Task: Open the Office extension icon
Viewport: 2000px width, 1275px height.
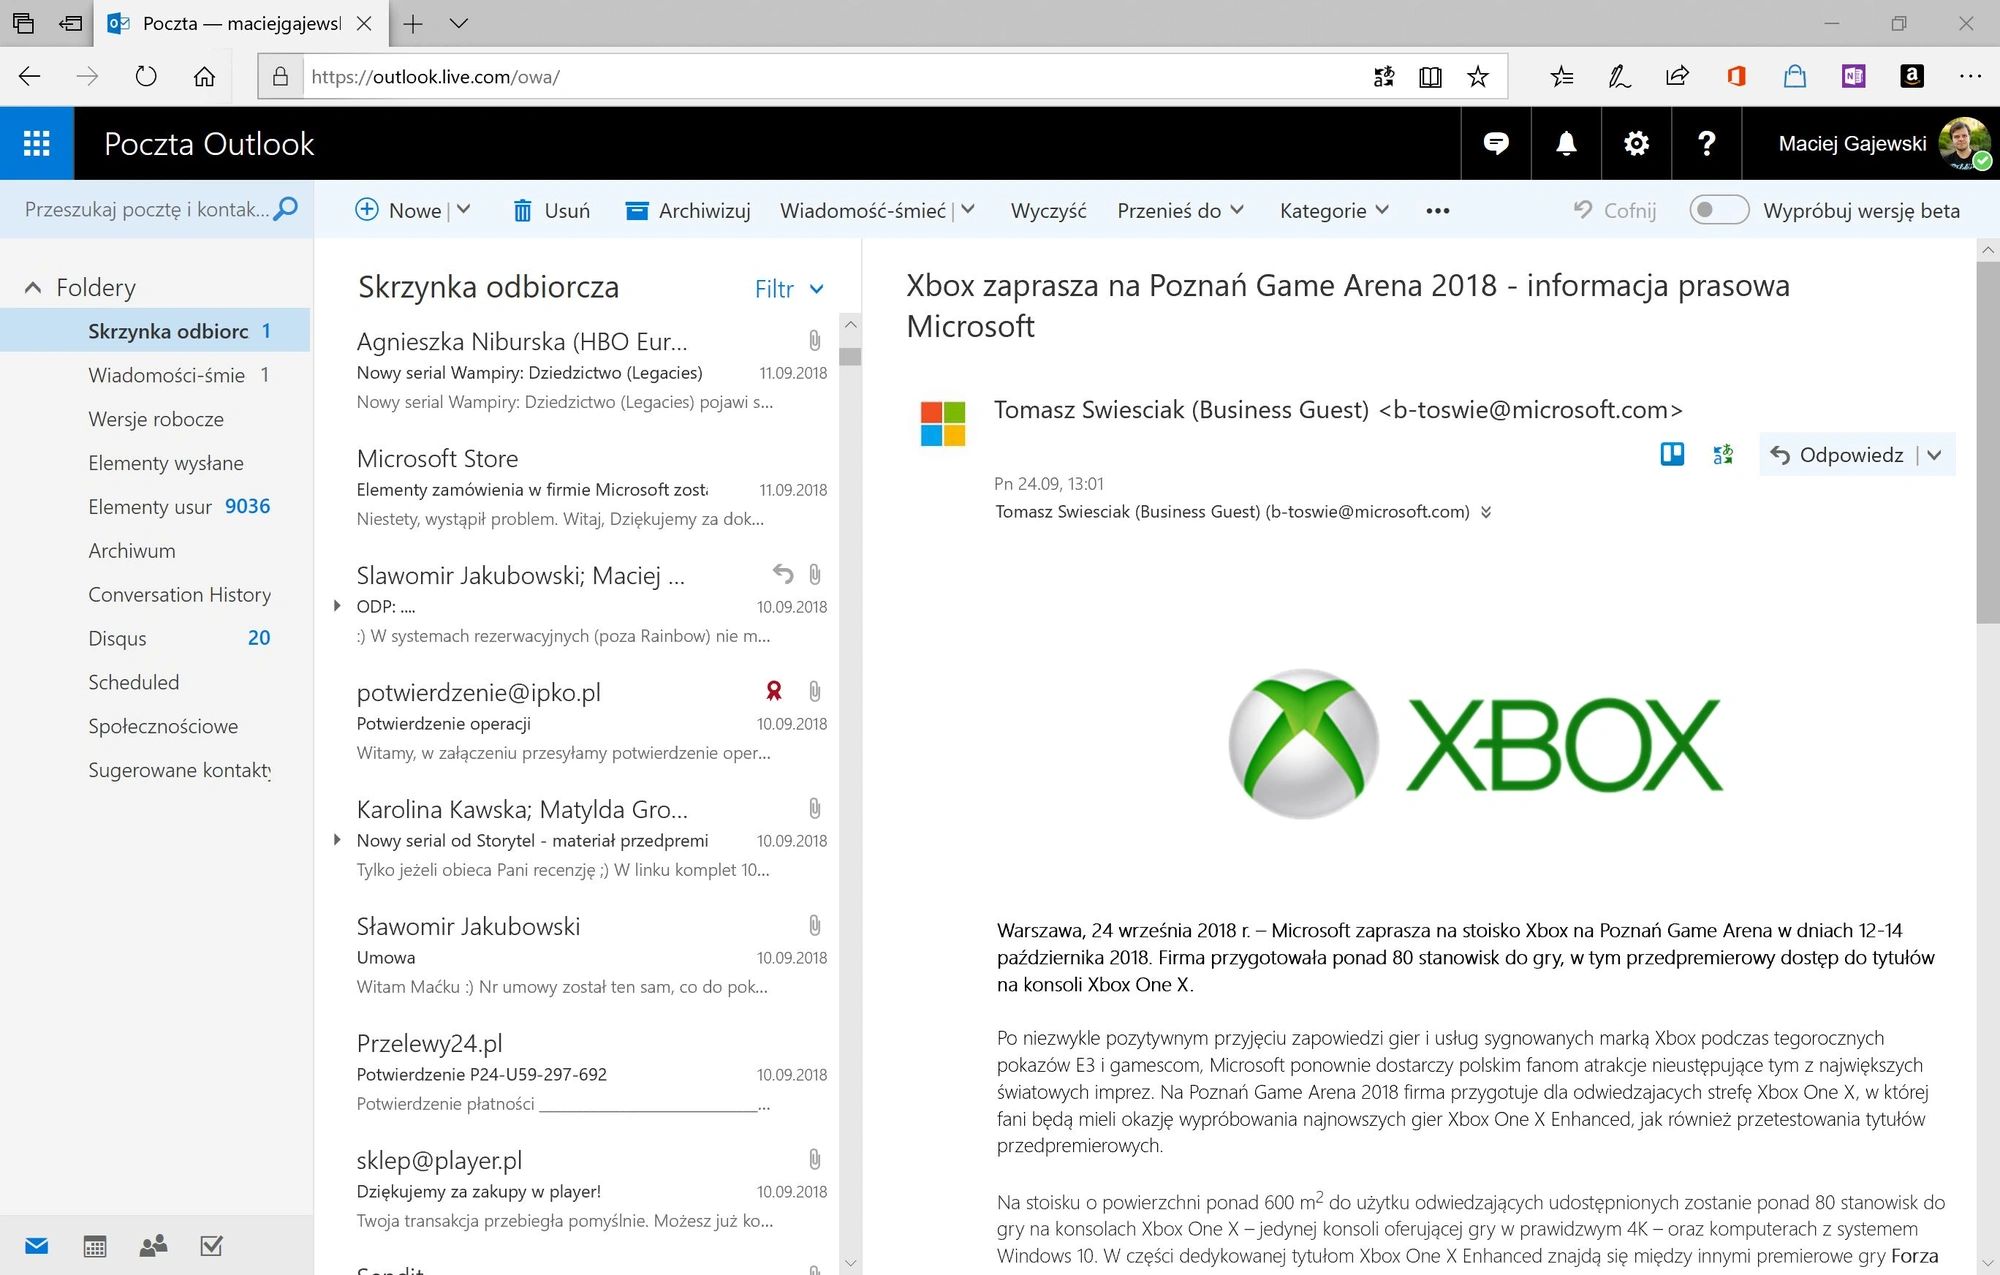Action: [1736, 77]
